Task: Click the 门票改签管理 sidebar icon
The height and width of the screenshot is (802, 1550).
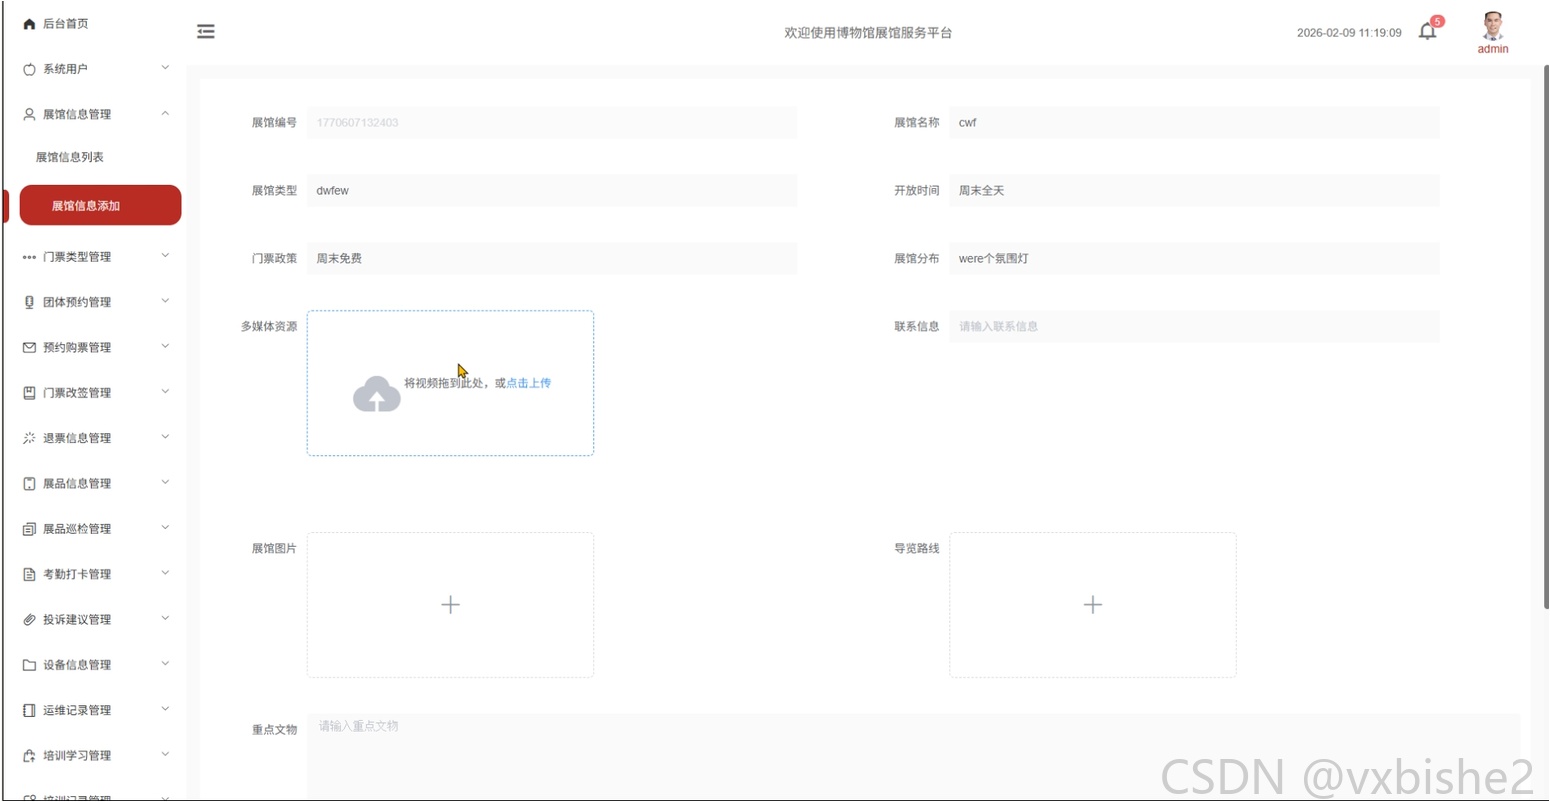Action: tap(29, 393)
